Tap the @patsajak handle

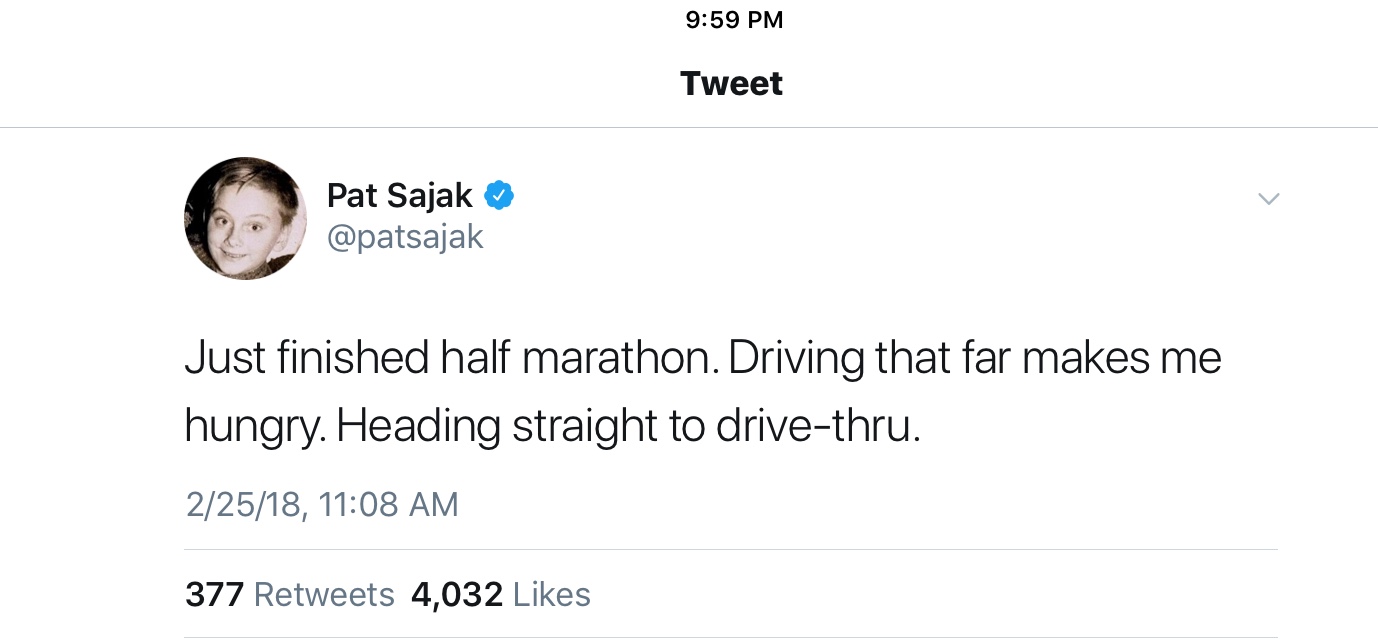405,237
